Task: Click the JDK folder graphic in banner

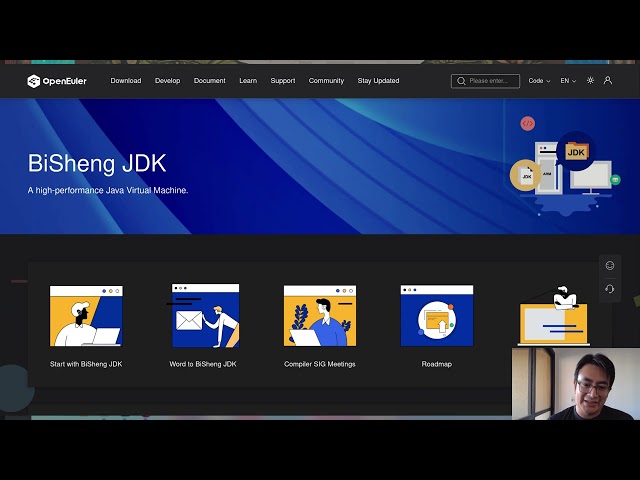Action: point(576,151)
